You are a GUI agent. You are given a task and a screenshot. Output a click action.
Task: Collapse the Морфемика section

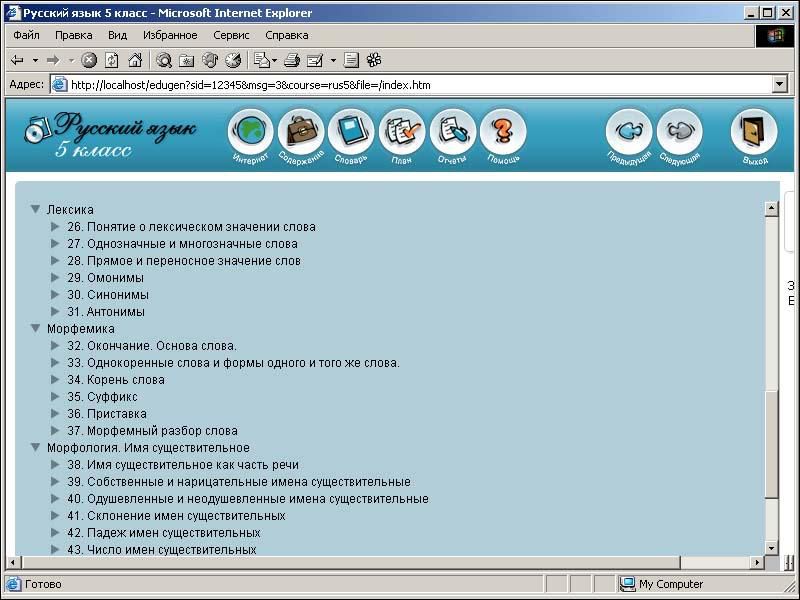(x=35, y=328)
